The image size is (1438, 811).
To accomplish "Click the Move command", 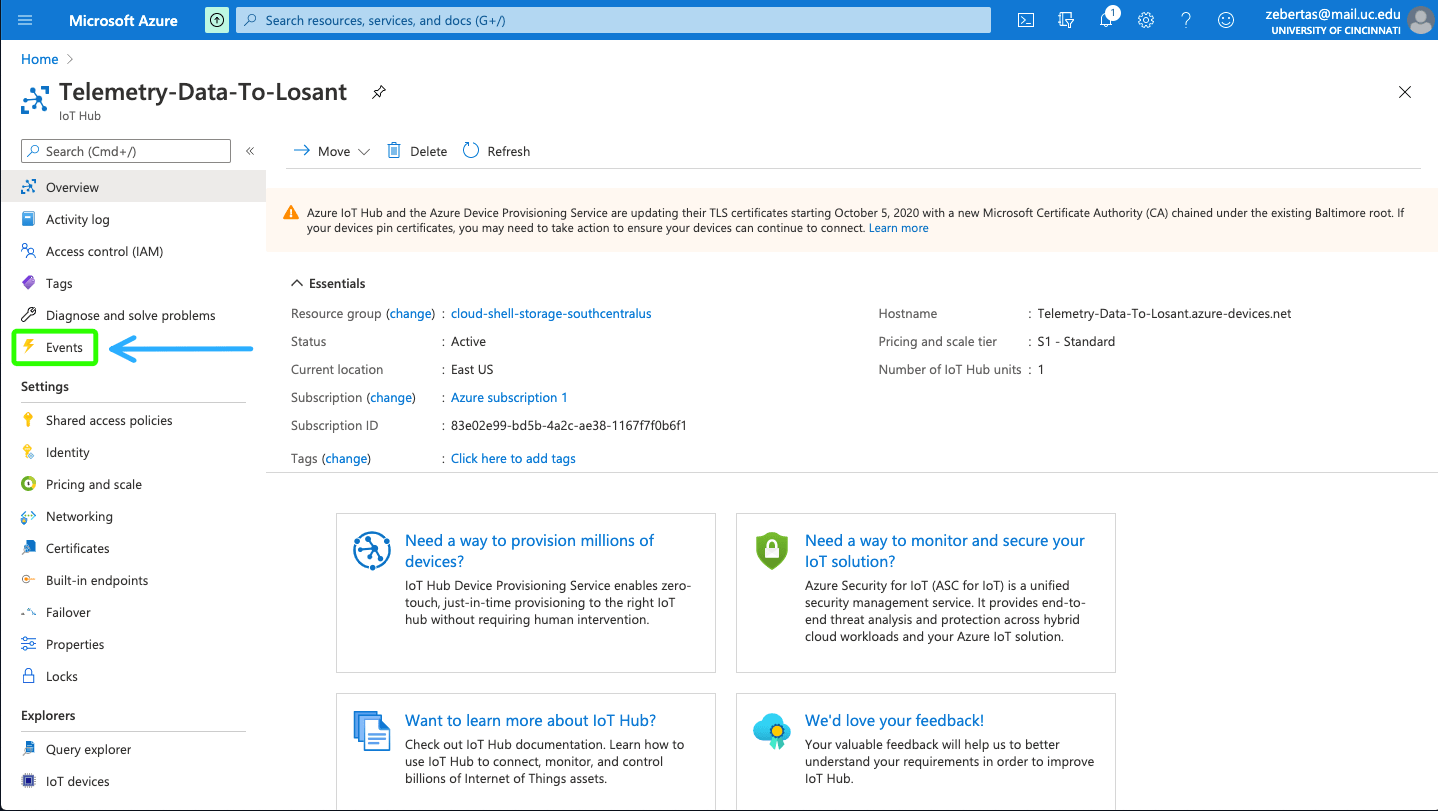I will pyautogui.click(x=322, y=151).
